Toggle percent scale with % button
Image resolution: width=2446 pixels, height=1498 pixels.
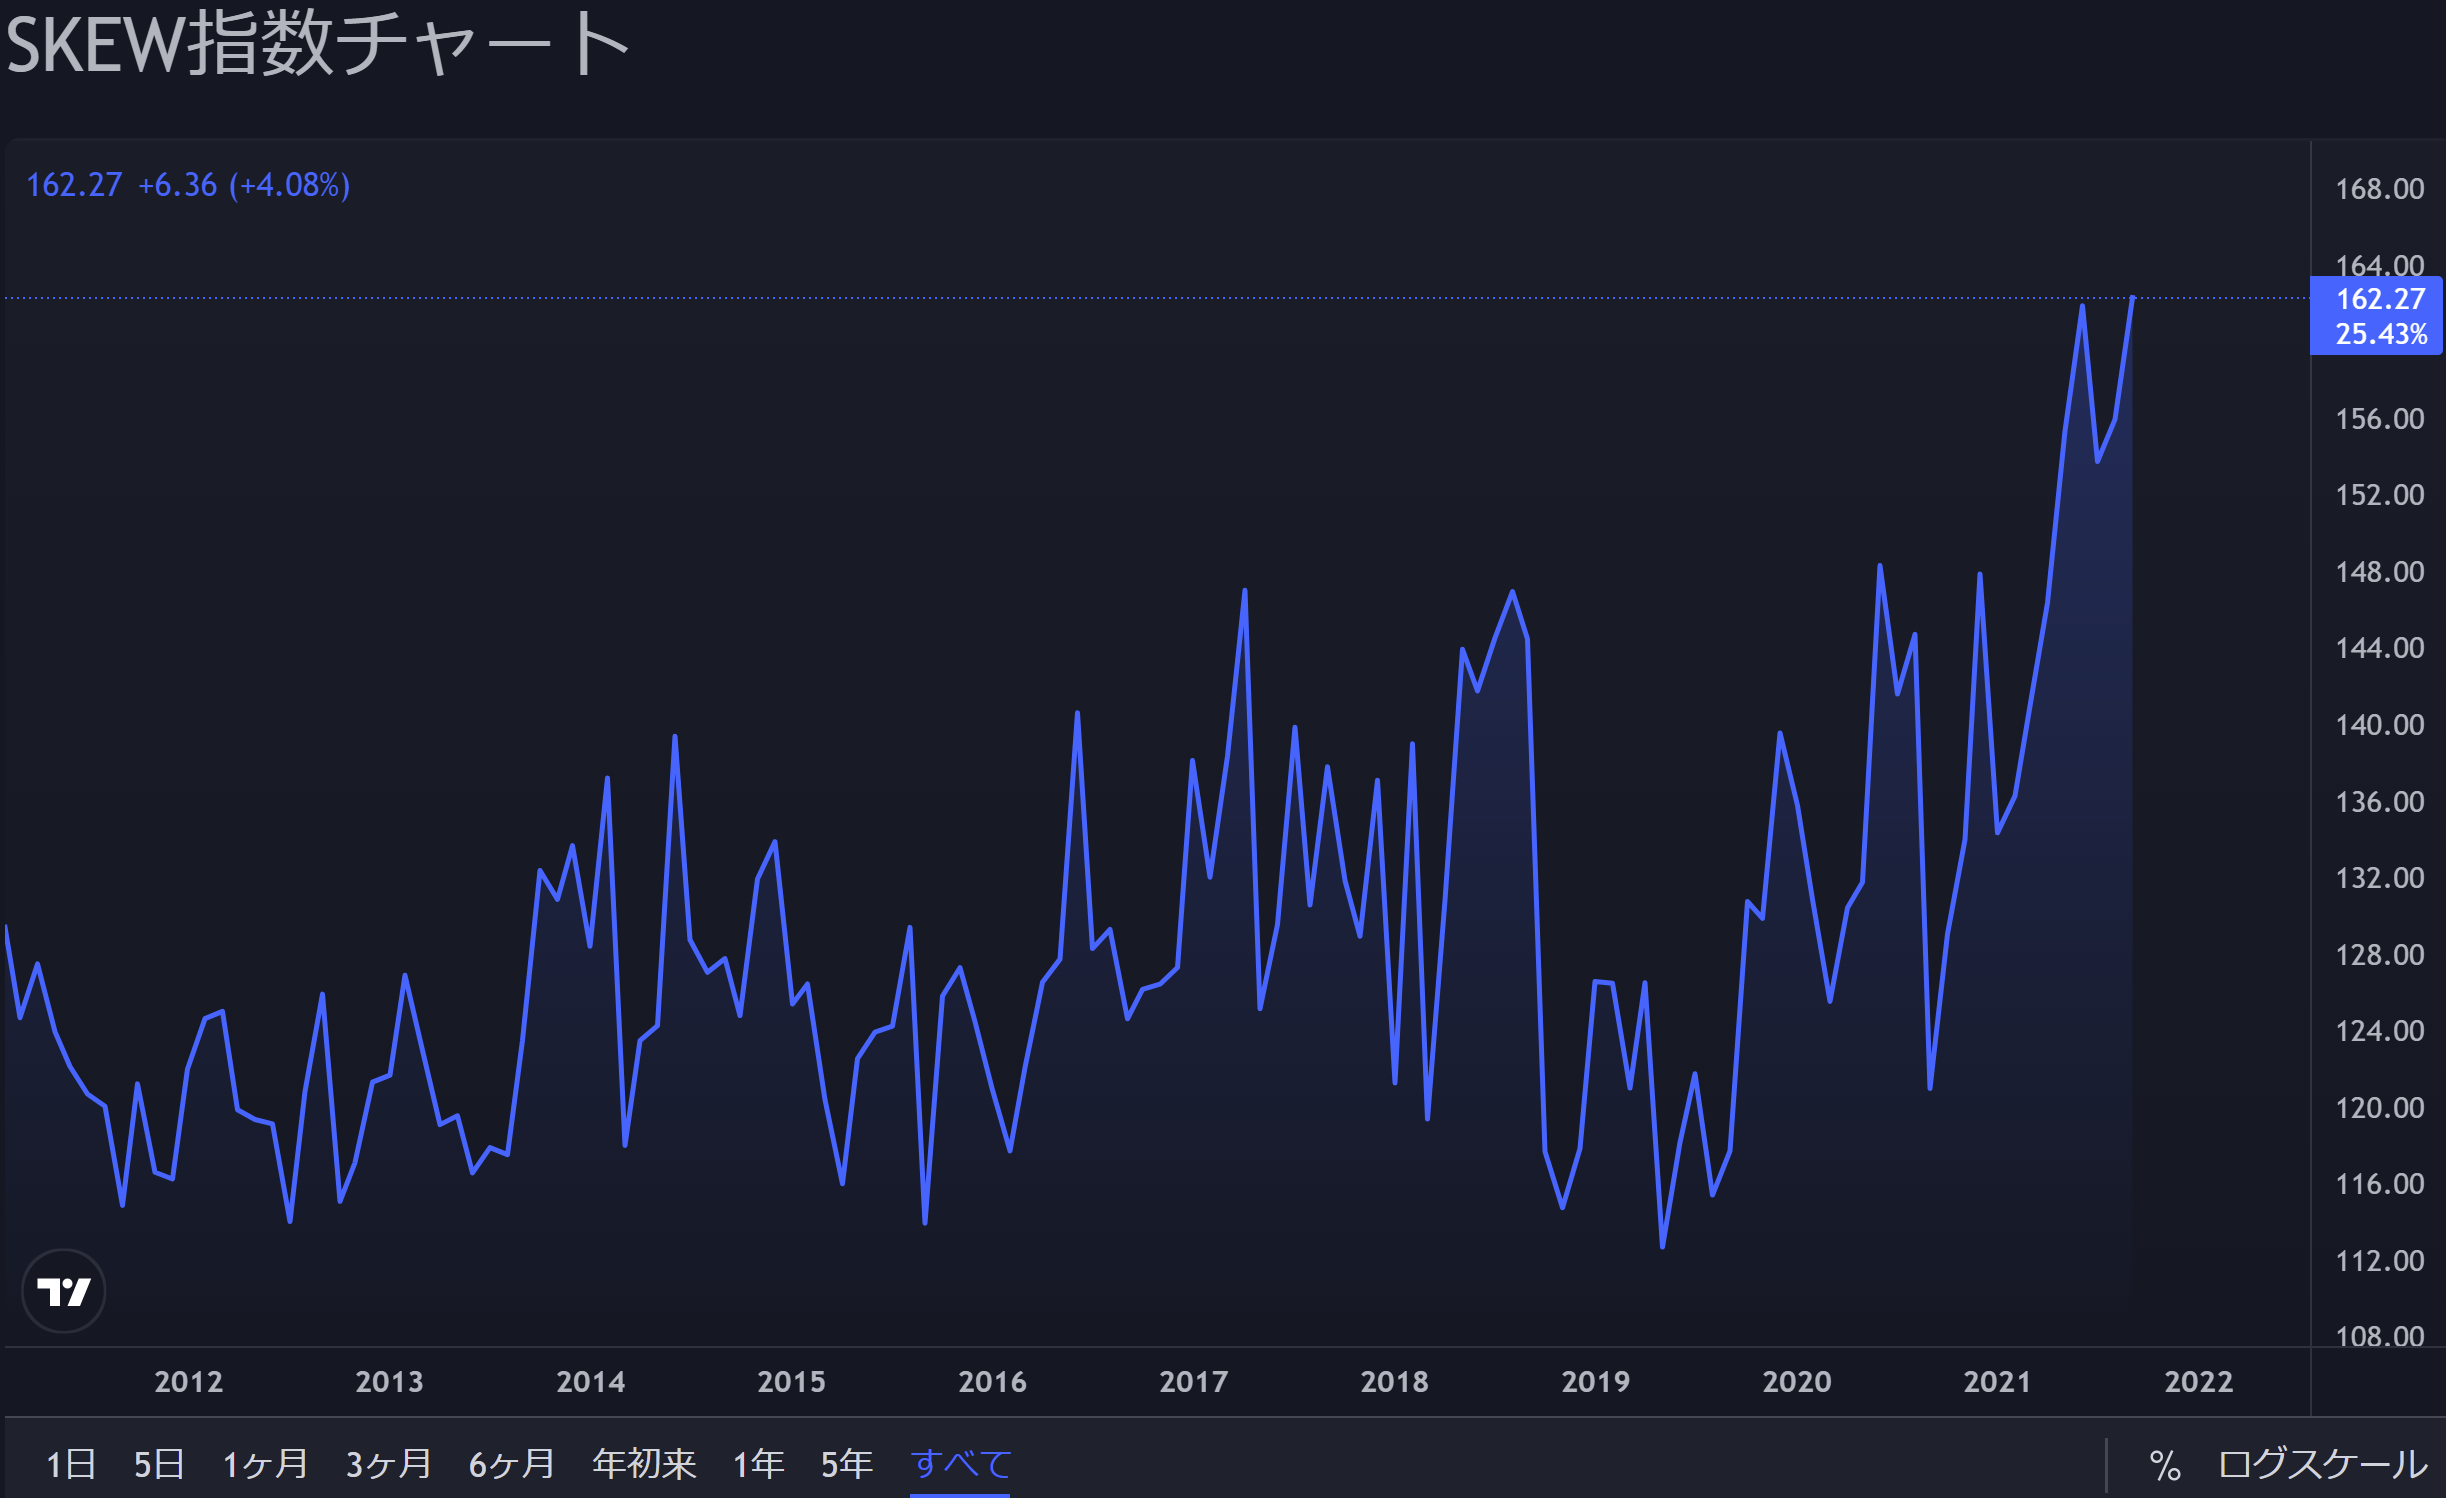(2165, 1465)
